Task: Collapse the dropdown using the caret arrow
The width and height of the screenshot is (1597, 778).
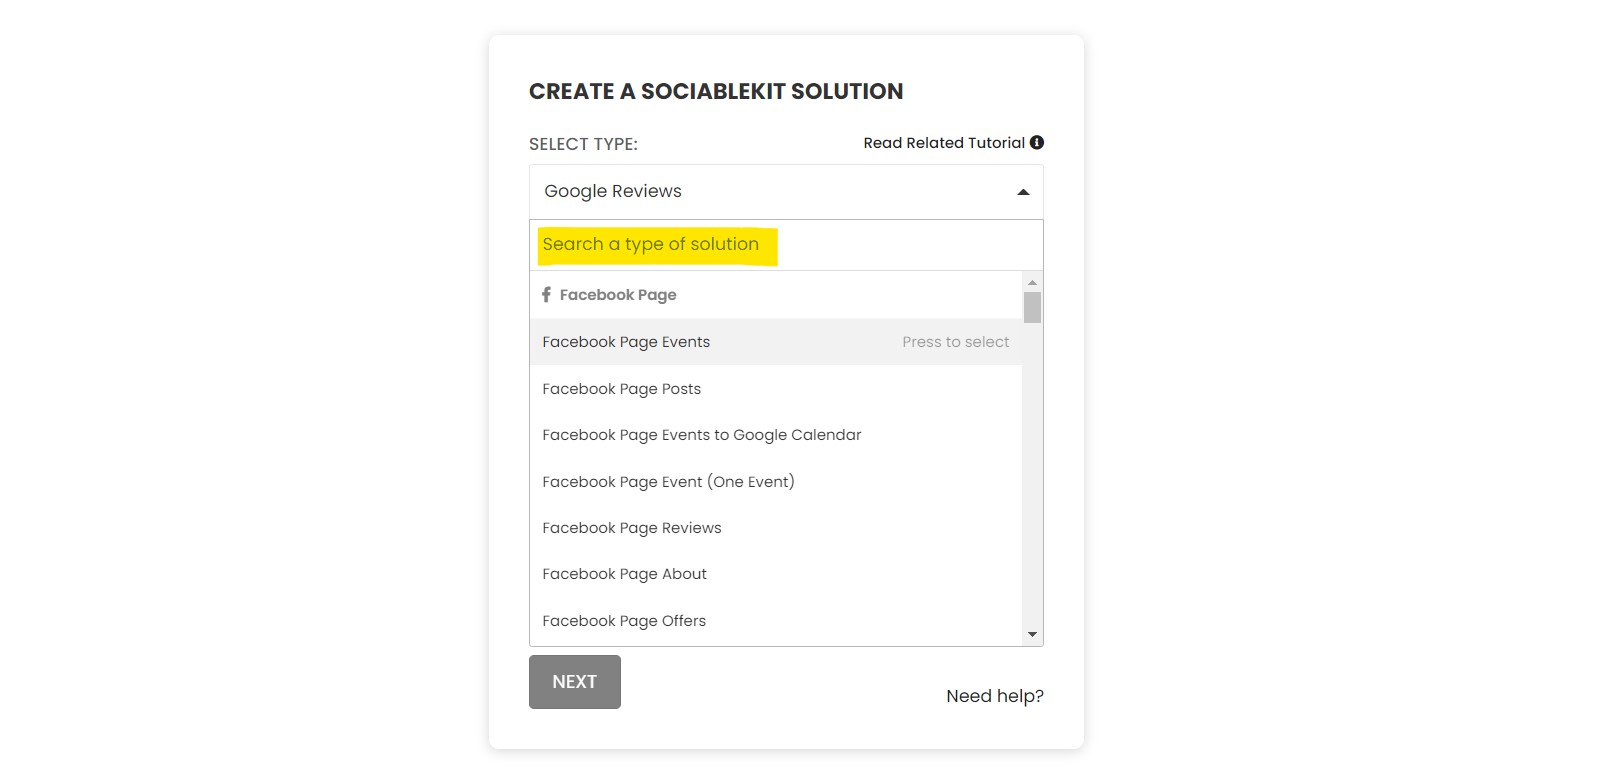Action: coord(1023,192)
